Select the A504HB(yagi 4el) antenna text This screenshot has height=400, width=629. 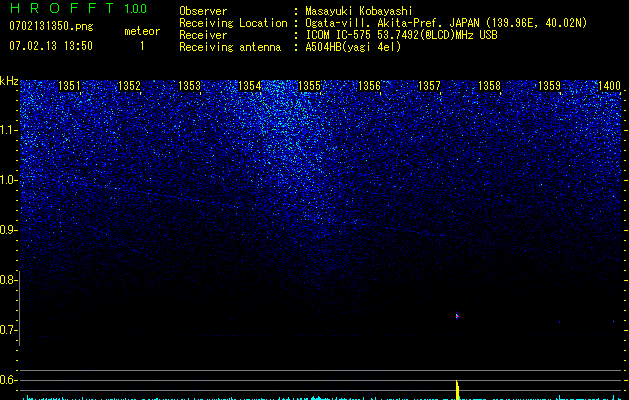(353, 47)
